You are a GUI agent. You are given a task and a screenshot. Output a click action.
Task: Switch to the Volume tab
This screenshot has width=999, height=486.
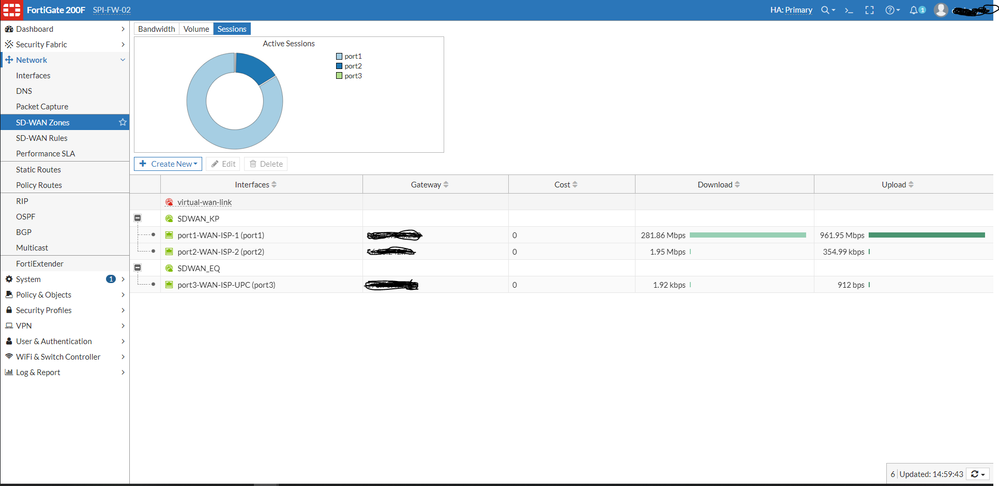pyautogui.click(x=196, y=29)
